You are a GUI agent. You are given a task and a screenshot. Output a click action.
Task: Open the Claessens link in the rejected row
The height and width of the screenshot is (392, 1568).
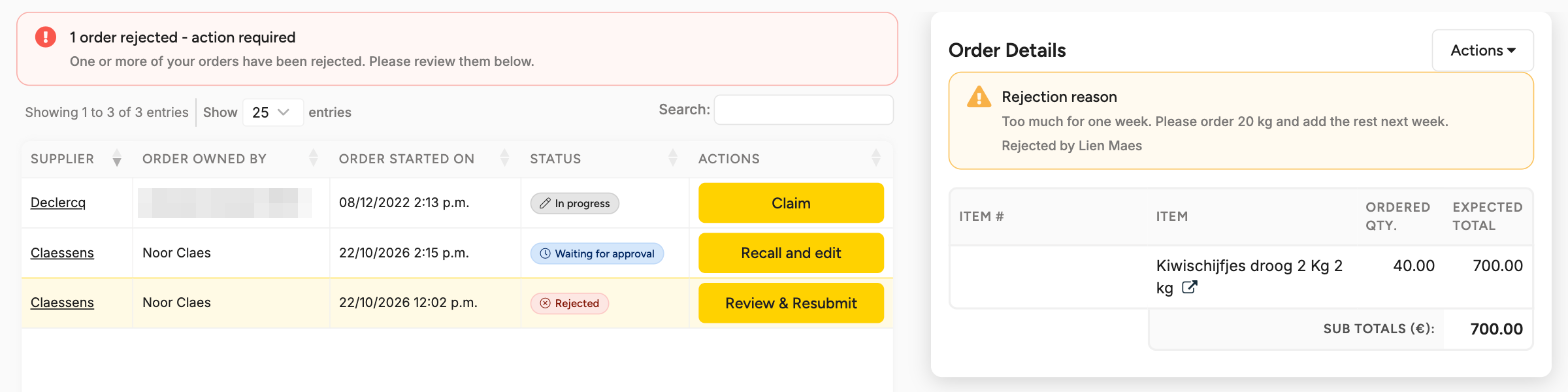(62, 303)
